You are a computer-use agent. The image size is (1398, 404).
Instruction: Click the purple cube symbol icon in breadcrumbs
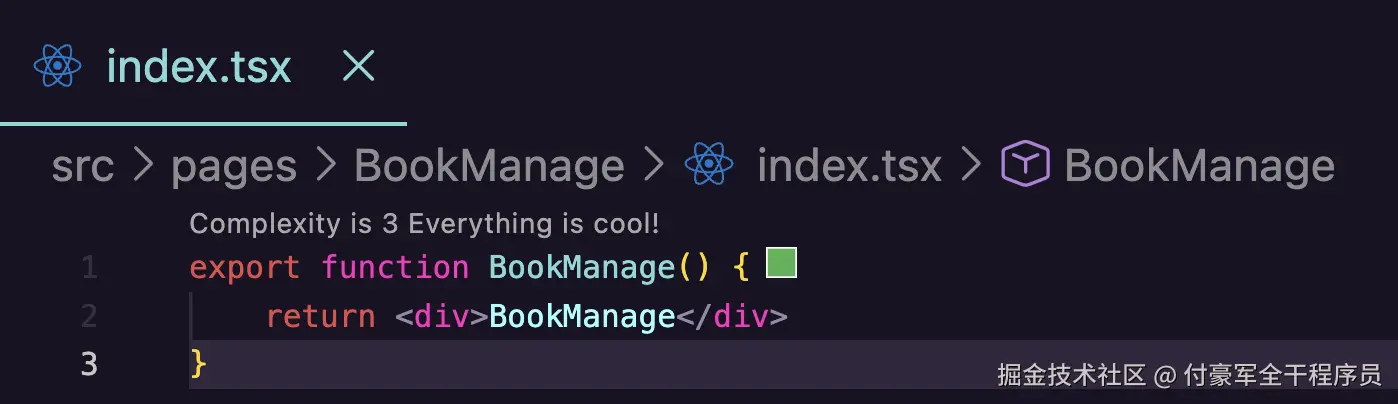tap(1025, 165)
